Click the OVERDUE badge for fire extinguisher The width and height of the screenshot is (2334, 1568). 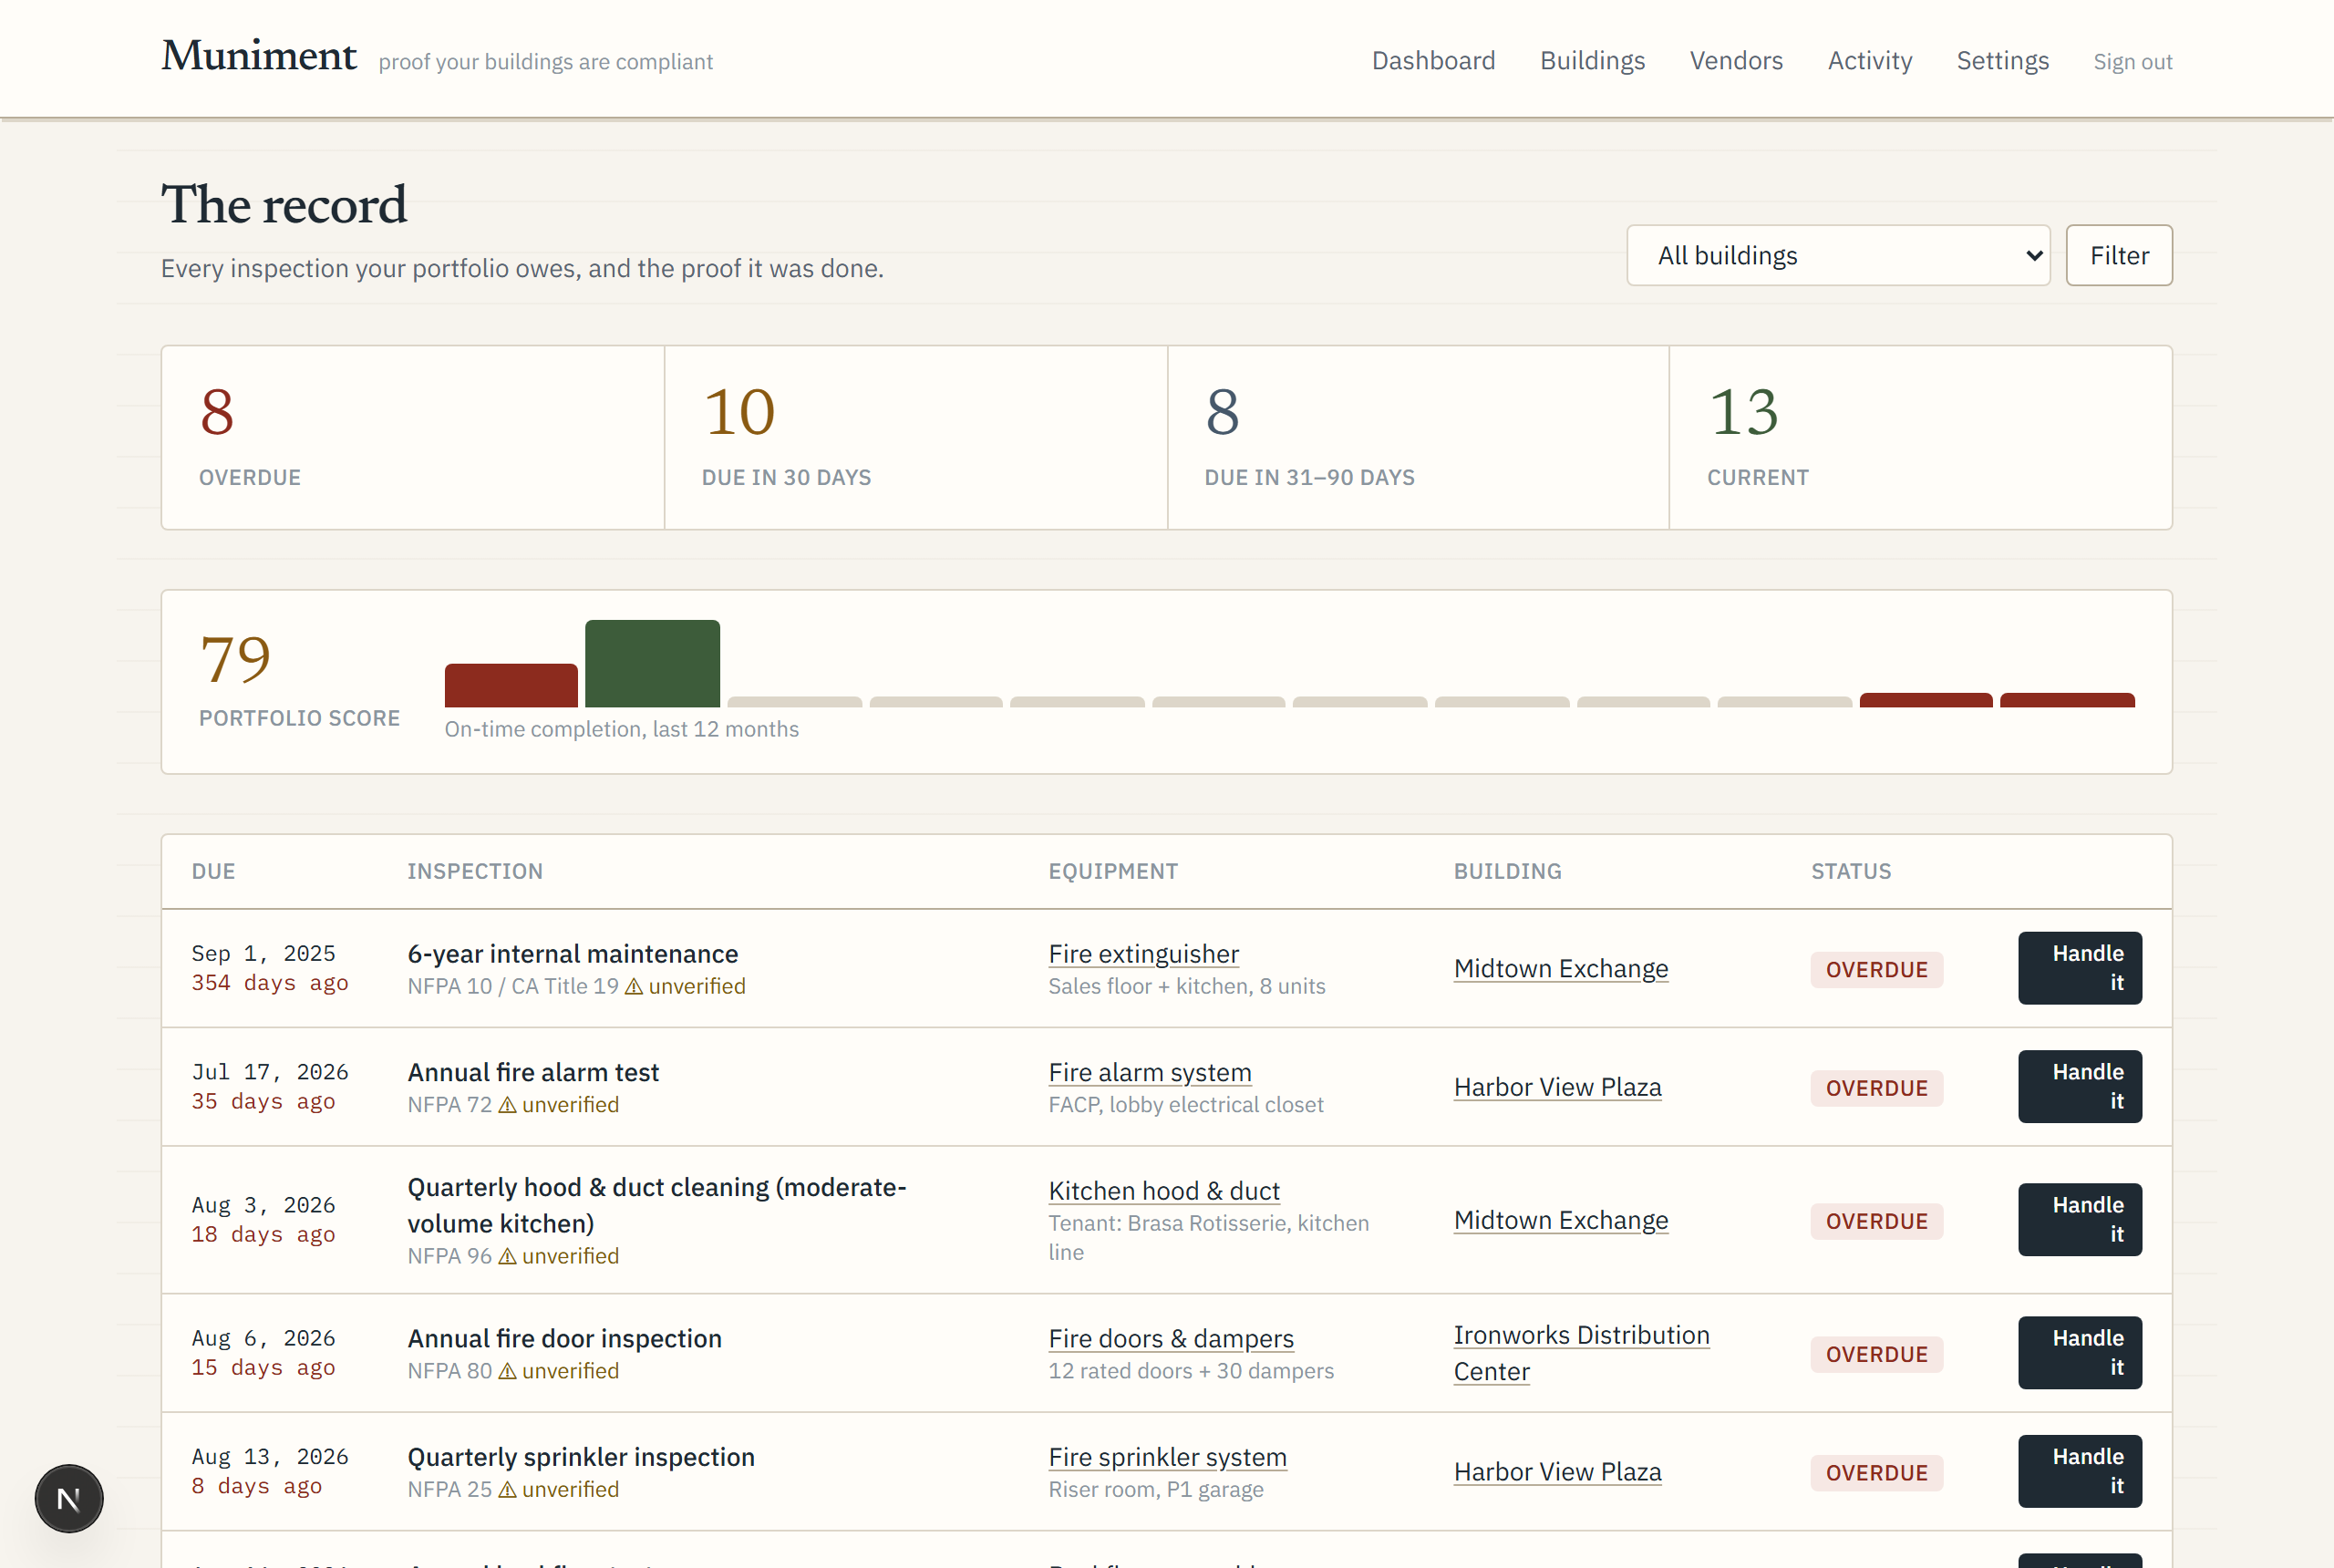click(1876, 969)
